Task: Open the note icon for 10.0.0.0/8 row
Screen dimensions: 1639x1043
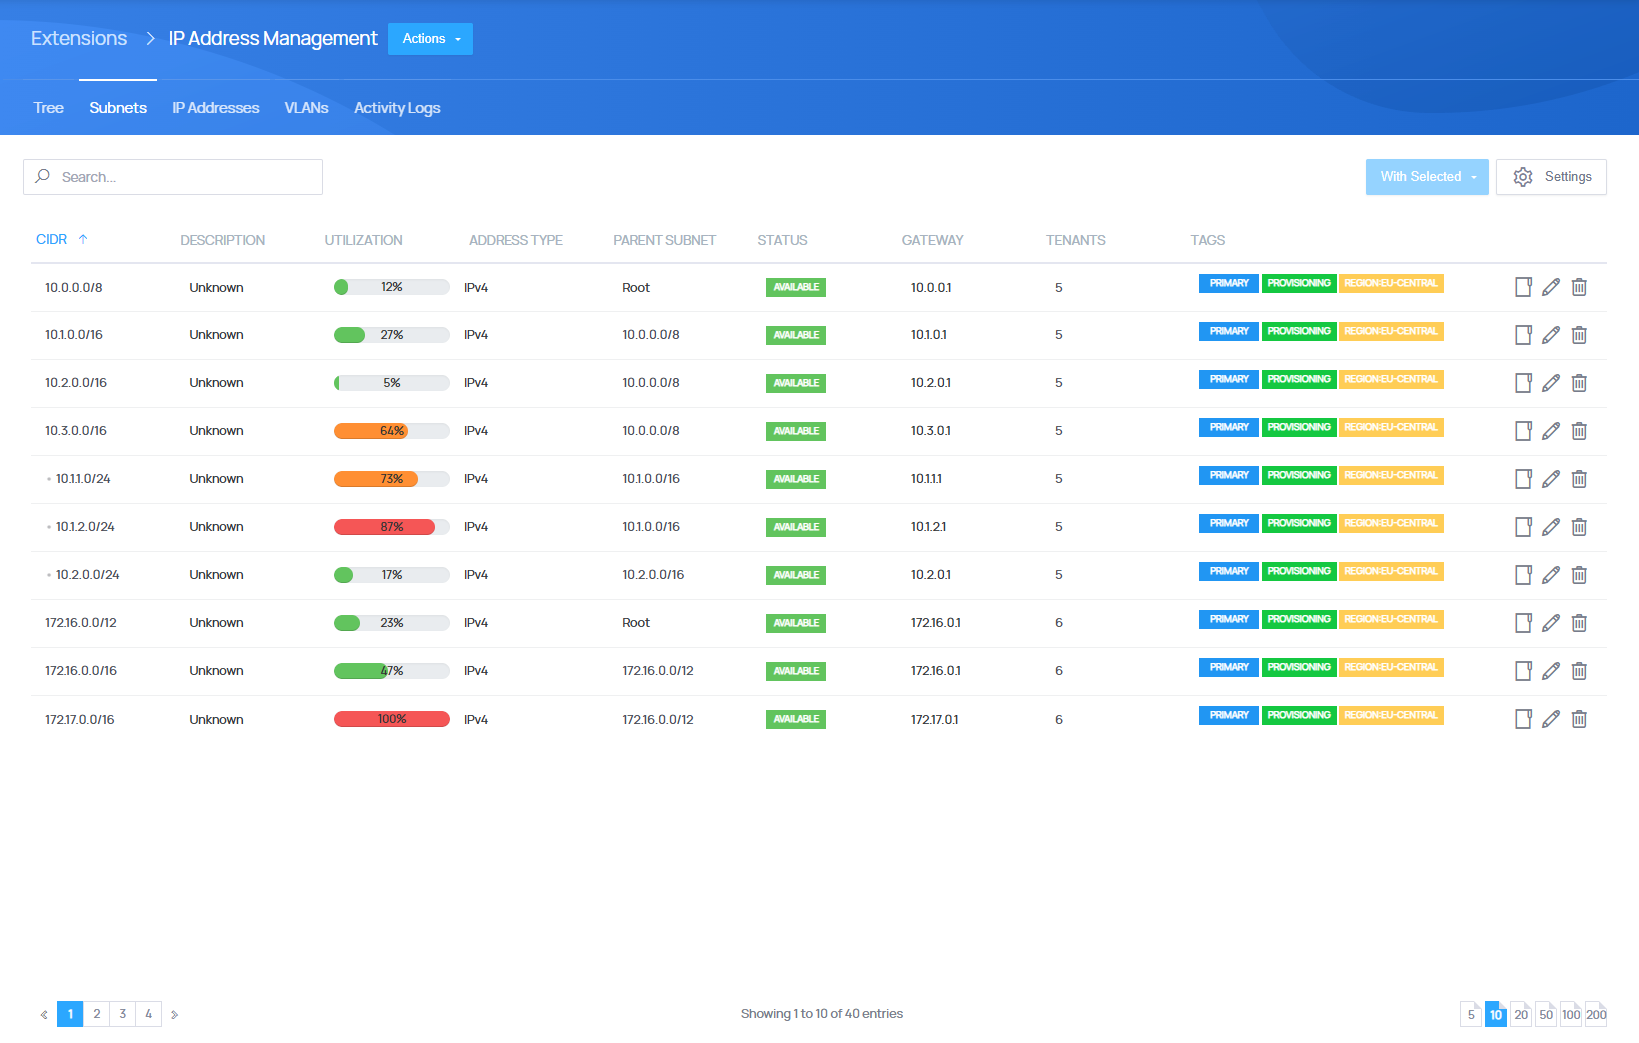Action: [1523, 287]
